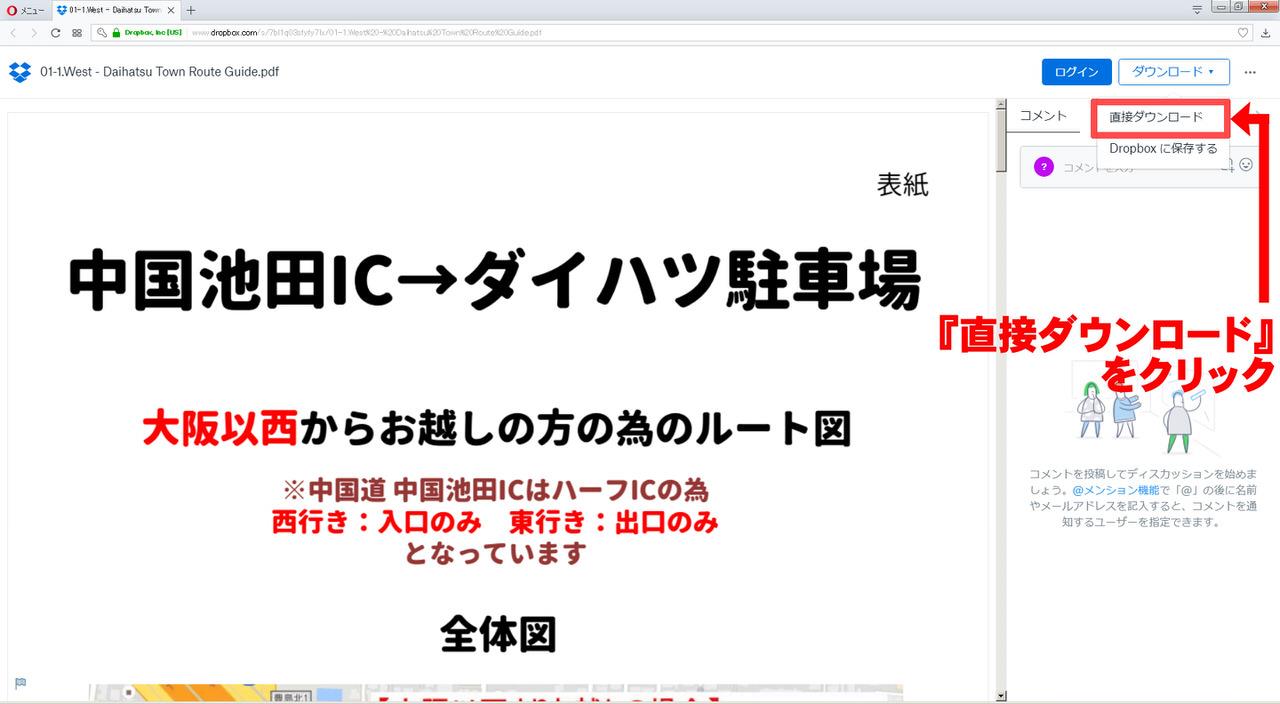Choose Dropbox に保存する from the menu
This screenshot has height=704, width=1280.
point(1163,148)
